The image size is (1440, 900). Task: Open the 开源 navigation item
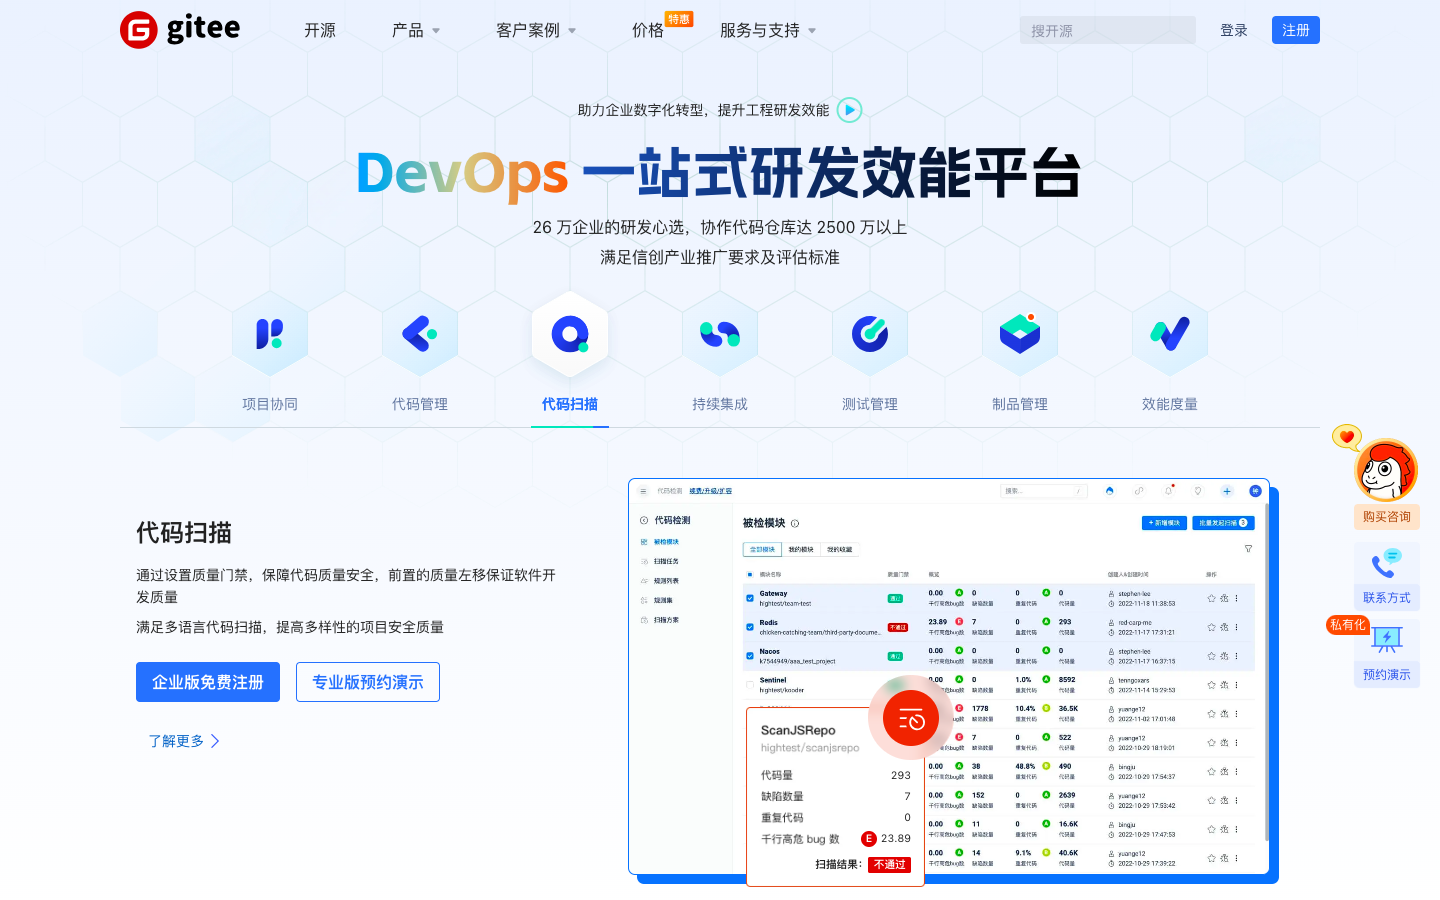click(x=320, y=31)
